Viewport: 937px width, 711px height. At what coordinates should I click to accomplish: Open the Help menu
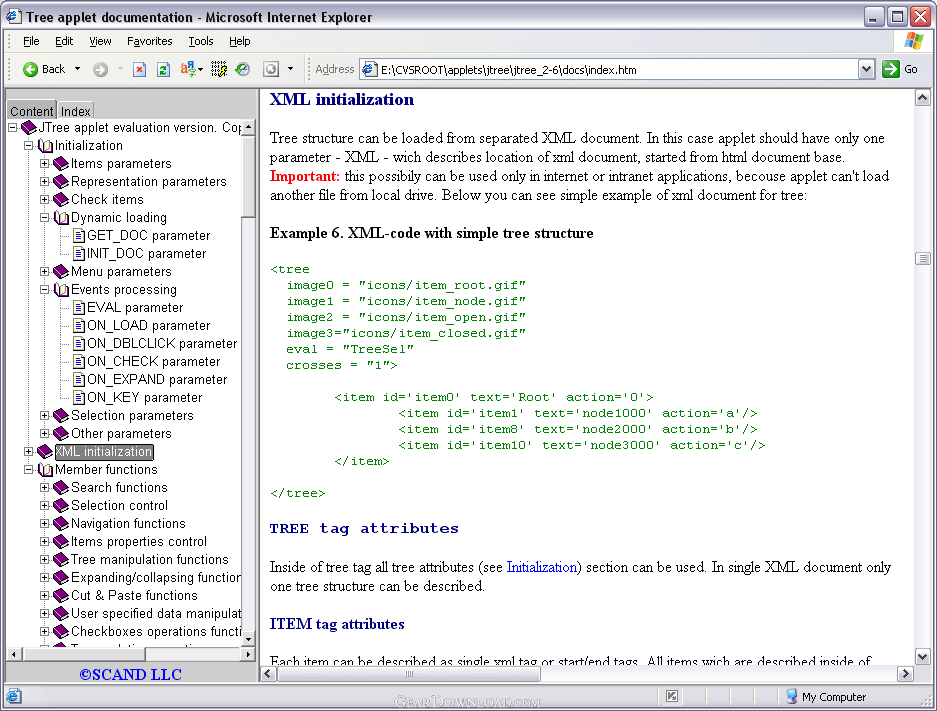[x=240, y=41]
